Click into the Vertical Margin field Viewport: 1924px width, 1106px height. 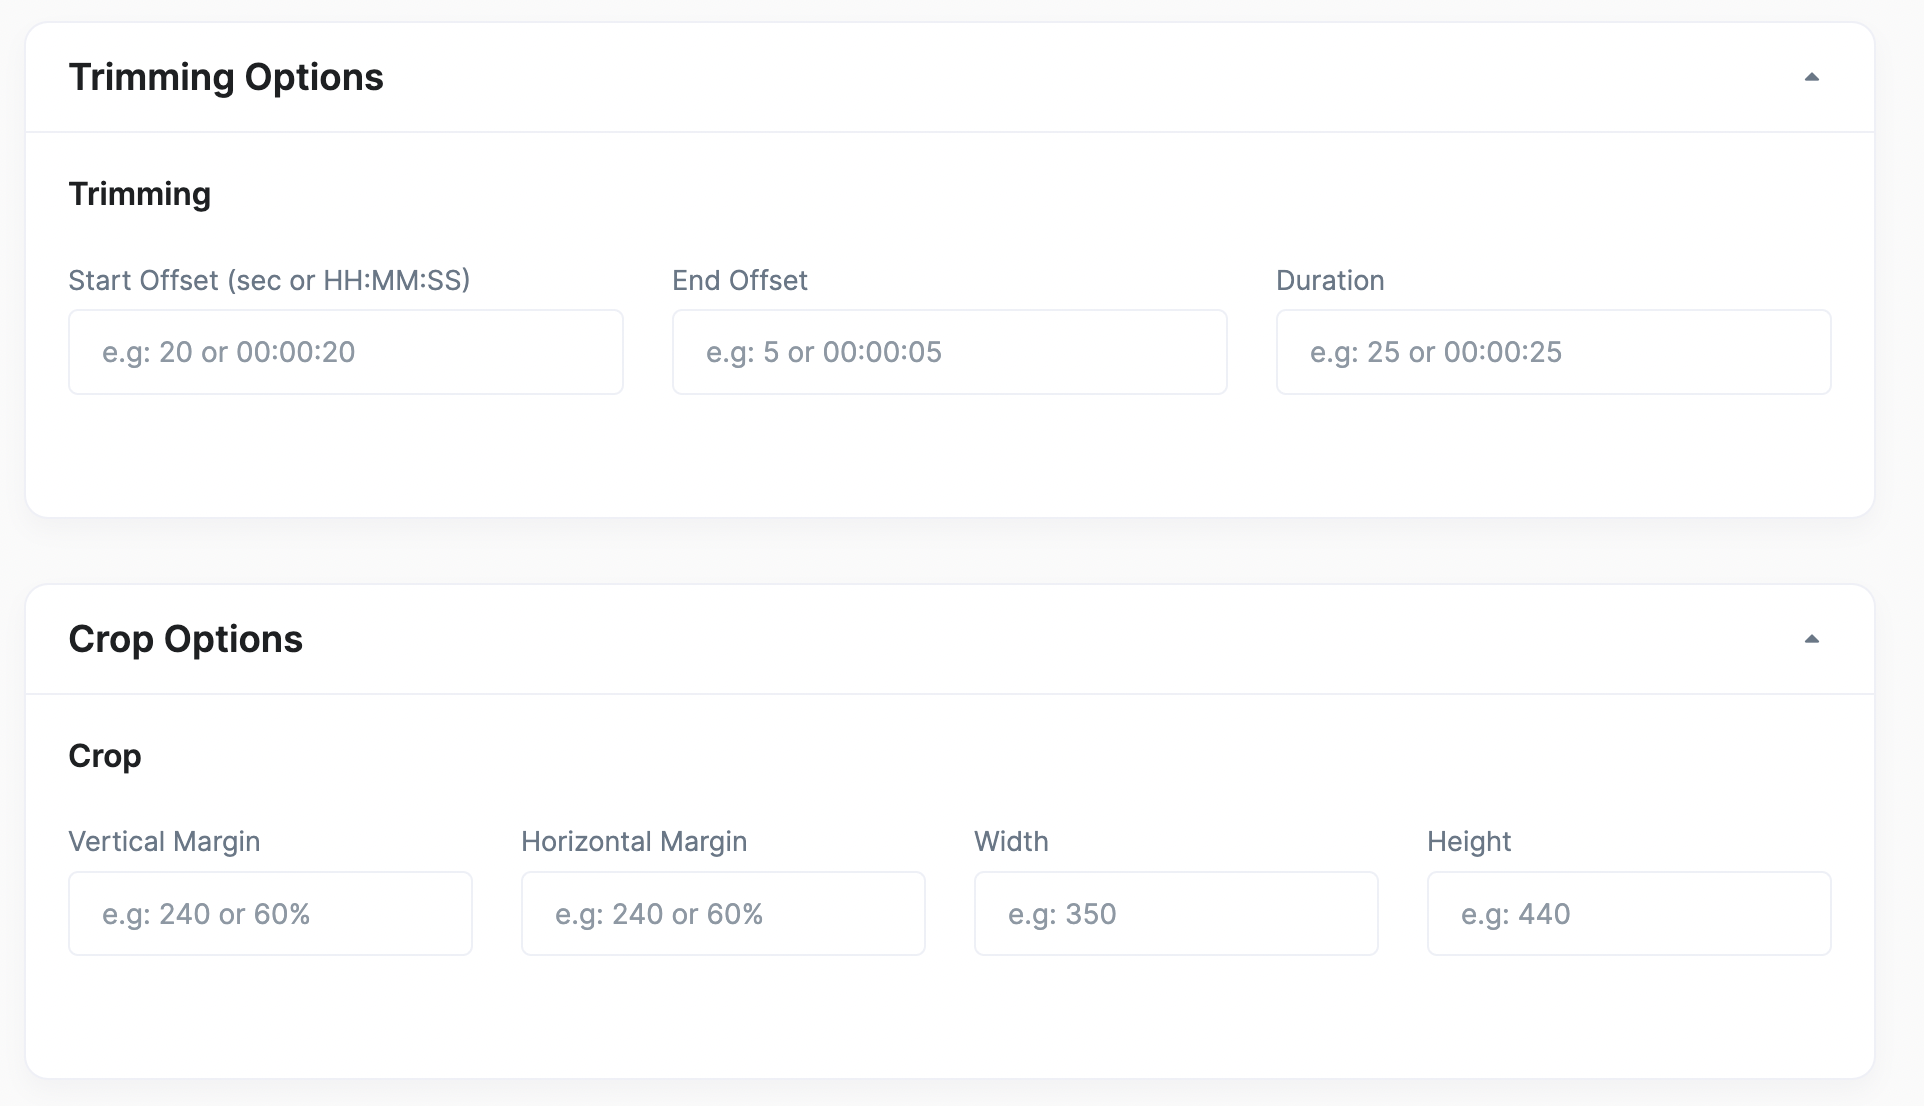coord(270,914)
